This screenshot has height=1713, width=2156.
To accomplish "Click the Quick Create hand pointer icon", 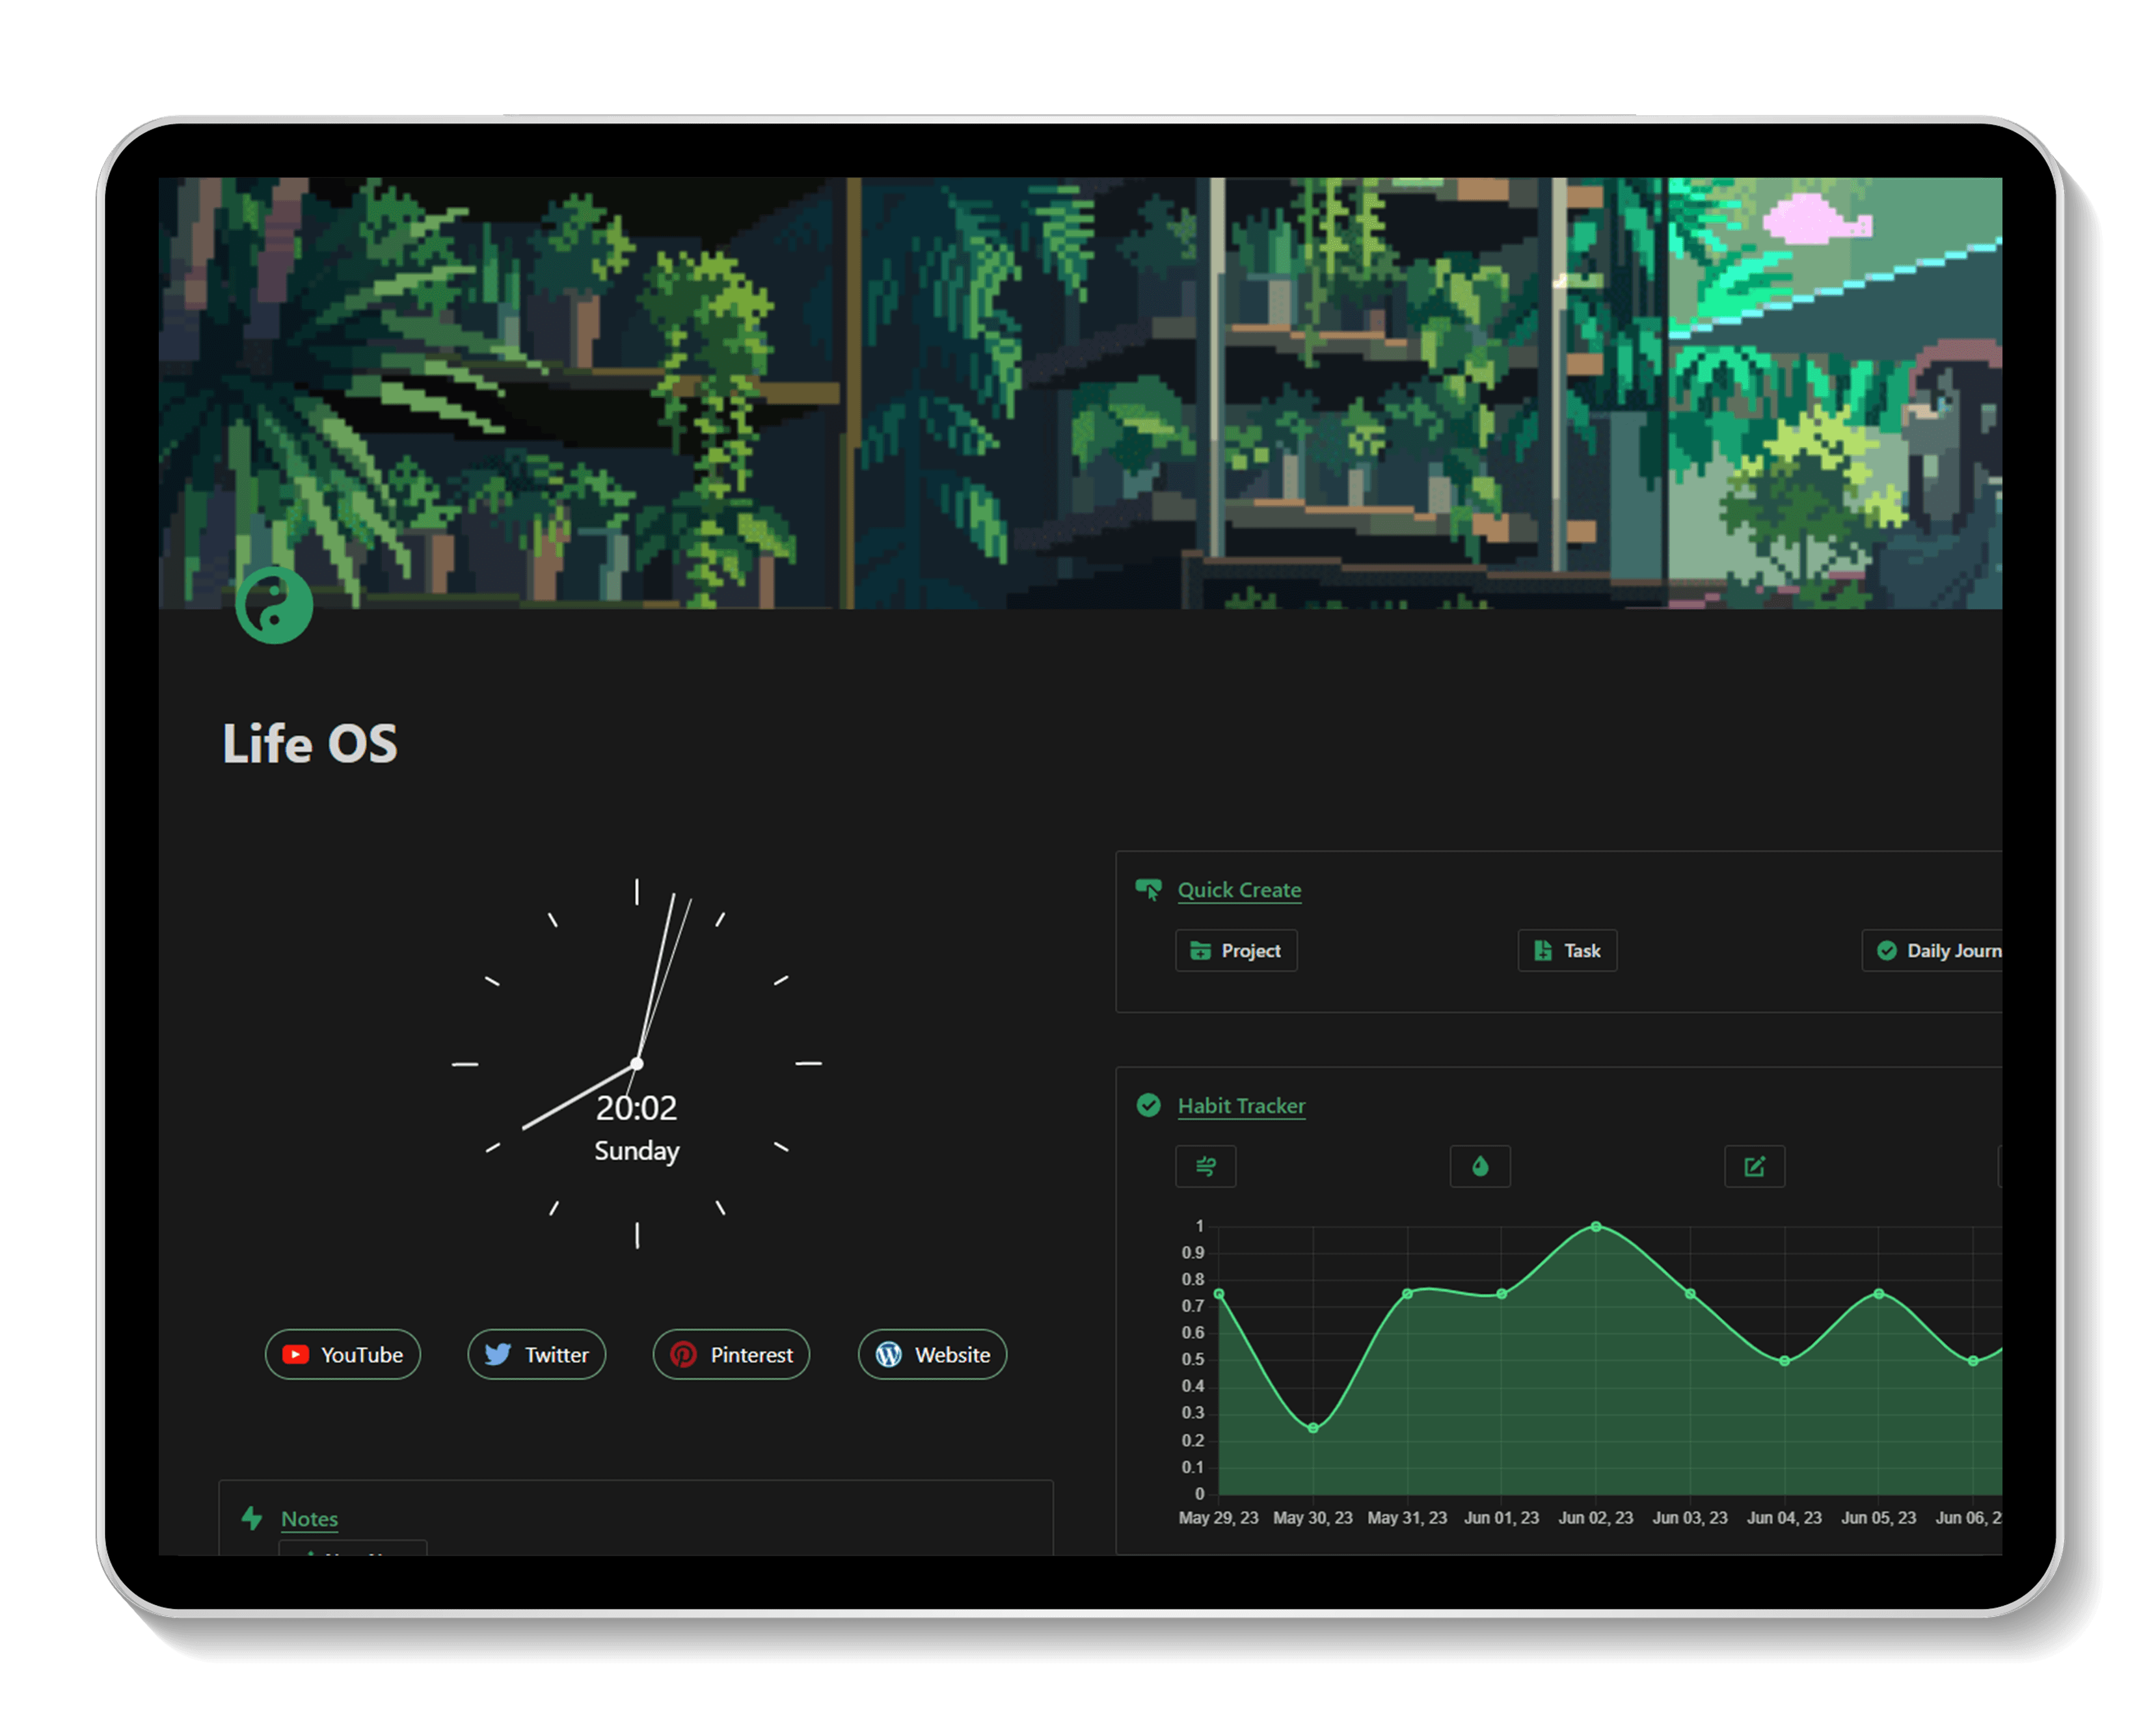I will pyautogui.click(x=1148, y=889).
